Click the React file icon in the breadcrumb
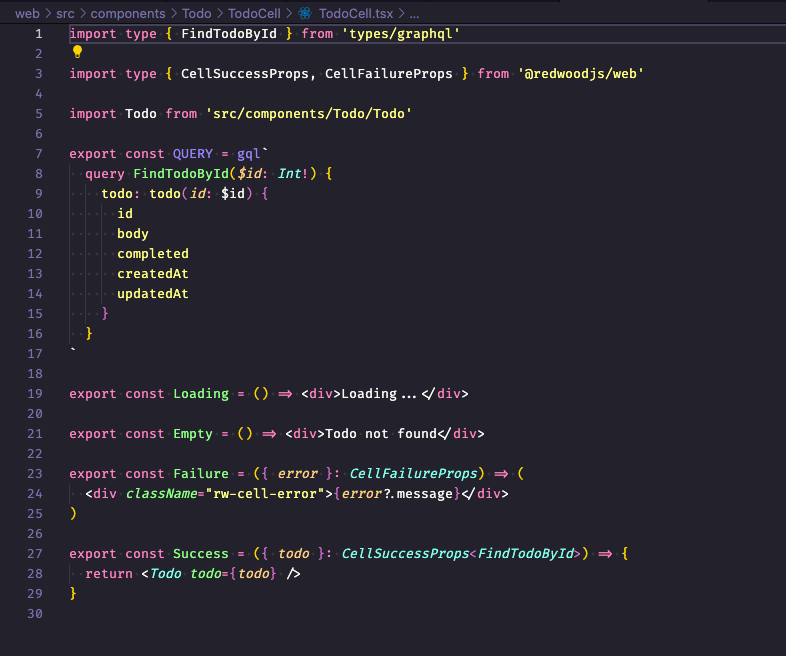 tap(305, 14)
